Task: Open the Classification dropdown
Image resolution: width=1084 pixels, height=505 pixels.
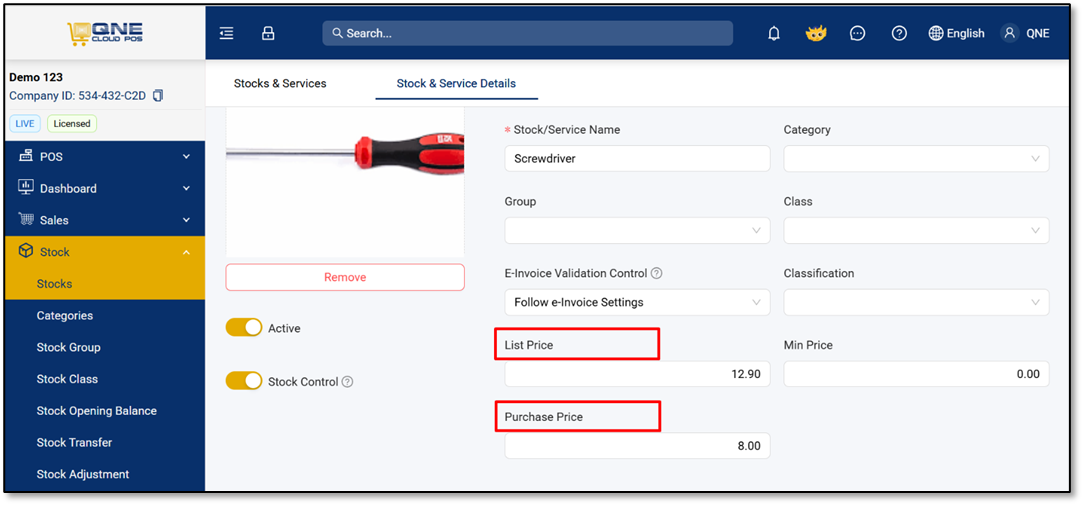Action: click(x=916, y=302)
